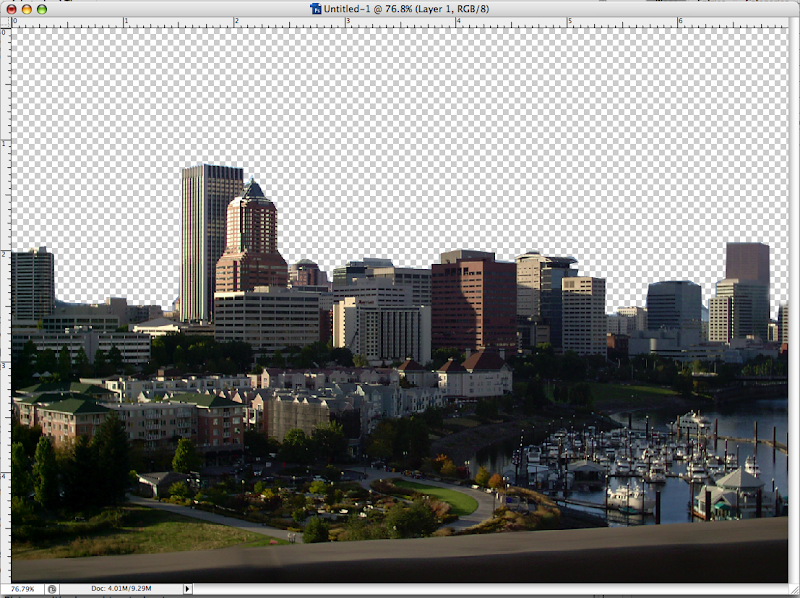Minimize the window with the yellow button
The height and width of the screenshot is (598, 800).
point(27,8)
